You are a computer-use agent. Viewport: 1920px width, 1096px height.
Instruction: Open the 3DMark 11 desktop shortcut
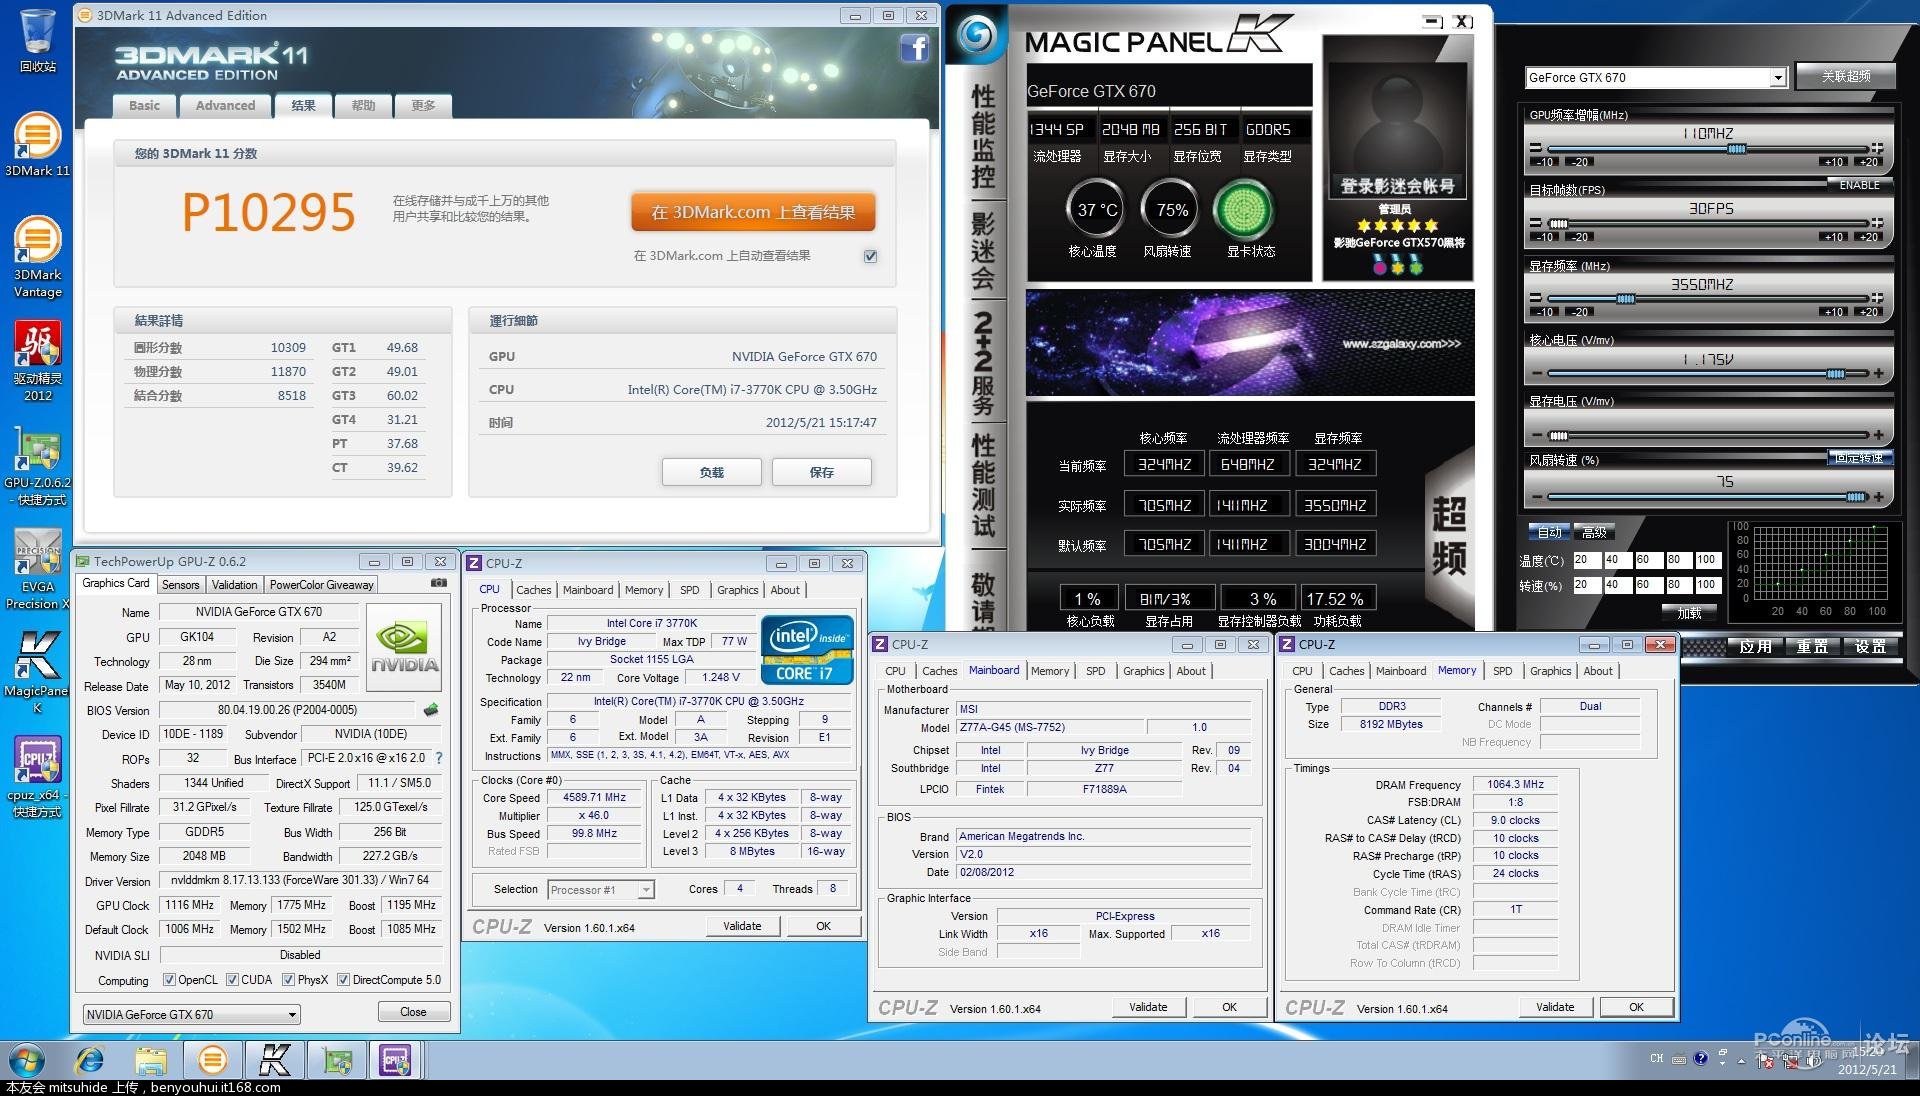[37, 145]
